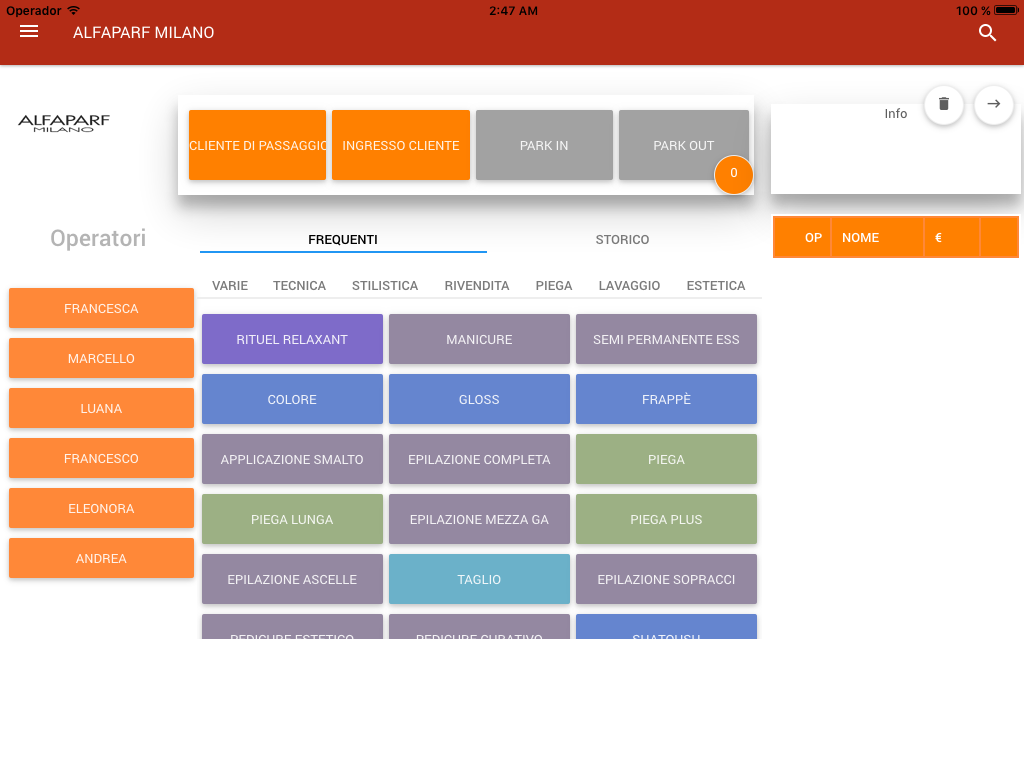Select operator FRANCESCO
Screen dimensions: 1024x768
pyautogui.click(x=101, y=458)
